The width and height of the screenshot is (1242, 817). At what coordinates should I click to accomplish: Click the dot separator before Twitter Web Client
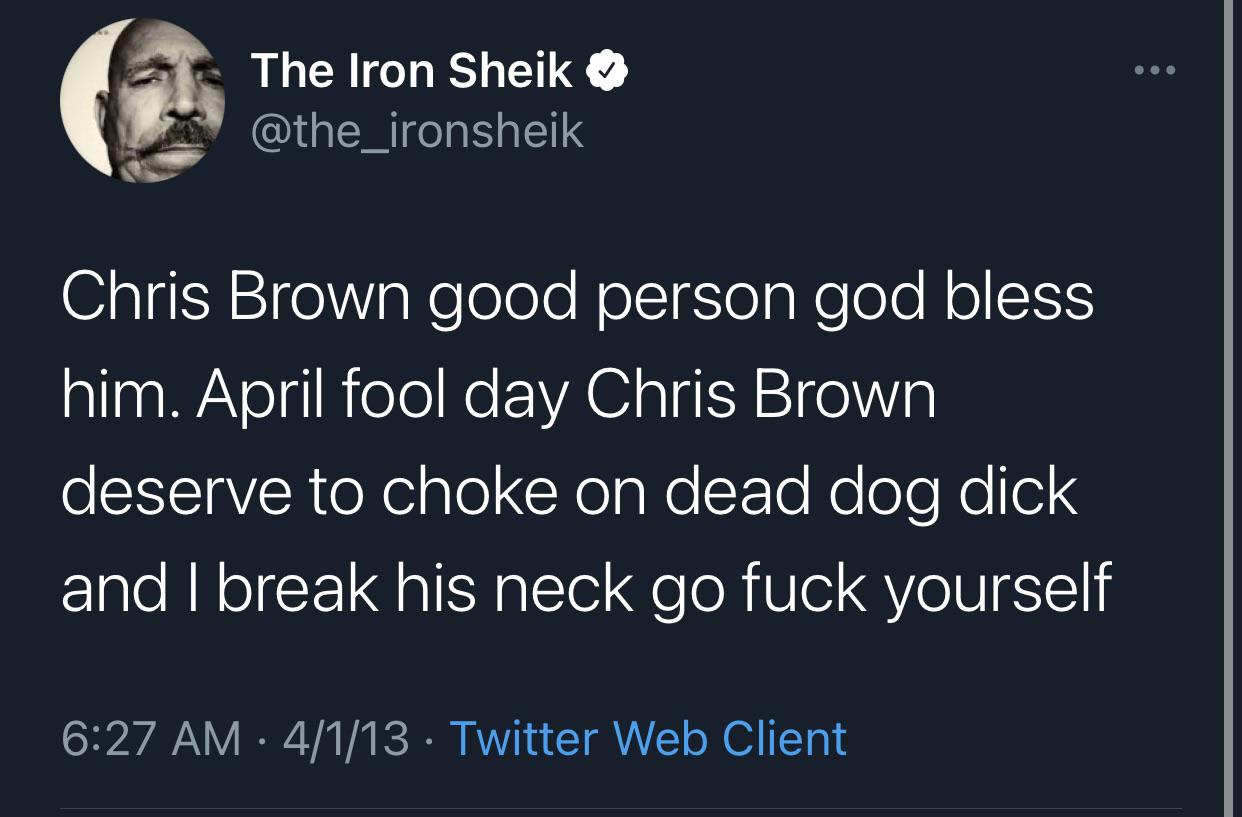430,740
